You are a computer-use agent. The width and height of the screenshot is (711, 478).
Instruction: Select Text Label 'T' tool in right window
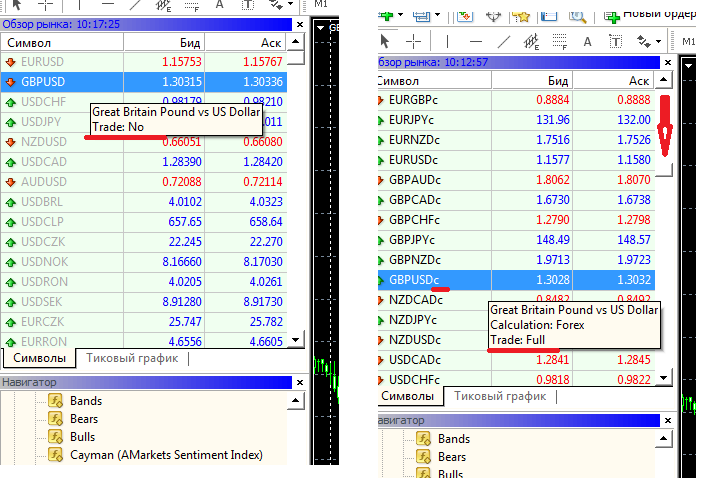(x=616, y=42)
